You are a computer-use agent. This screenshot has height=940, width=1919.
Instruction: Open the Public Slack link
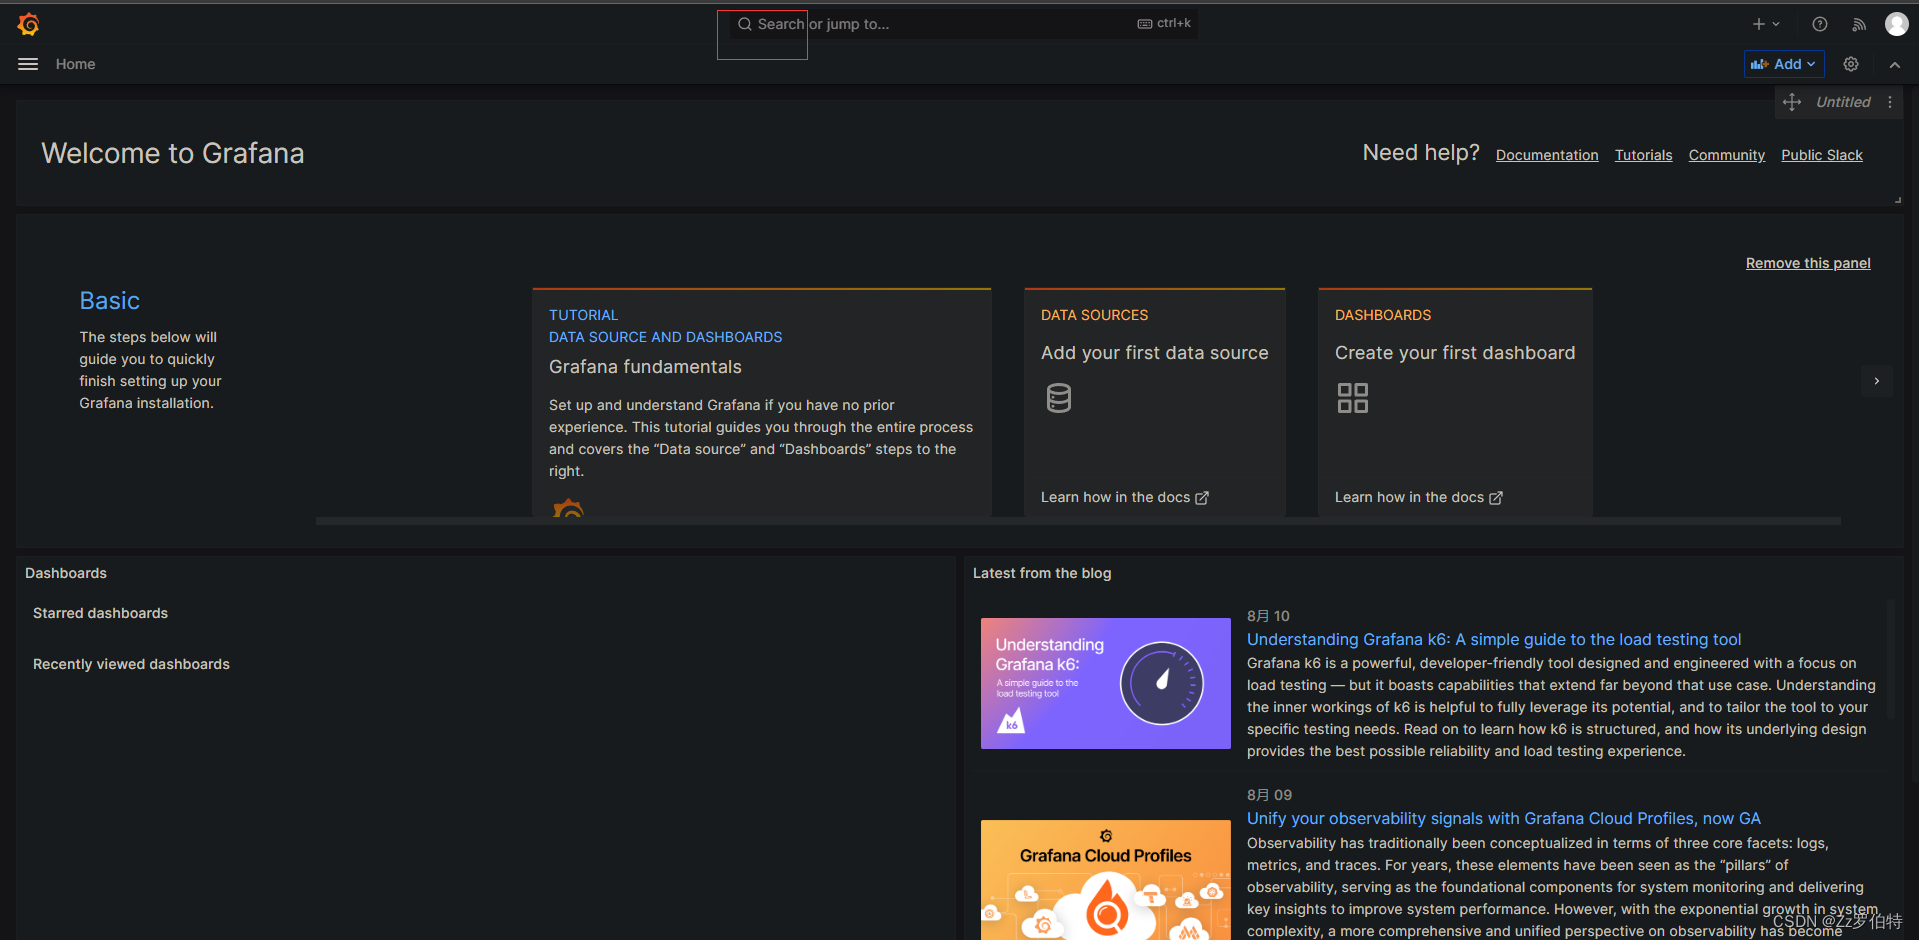click(1821, 155)
